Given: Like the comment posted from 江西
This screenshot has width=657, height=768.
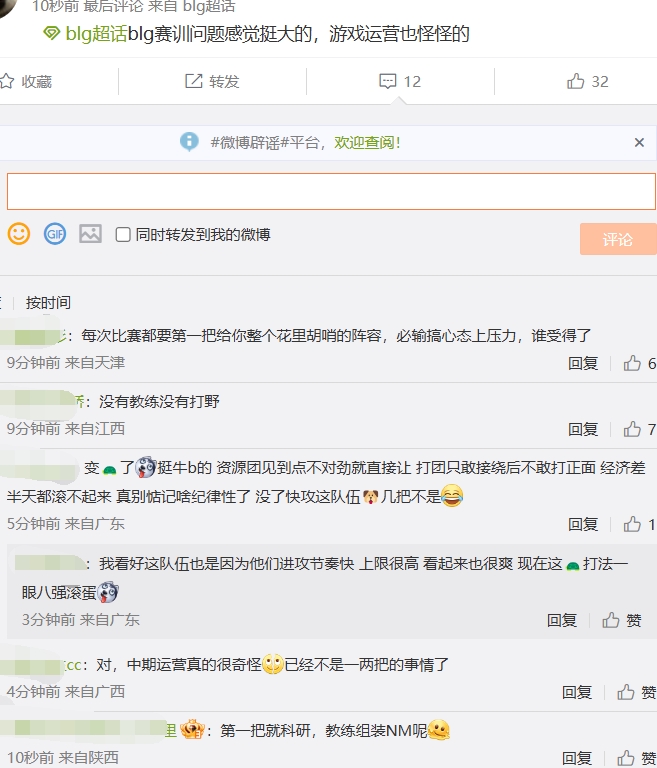Looking at the screenshot, I should 632,429.
